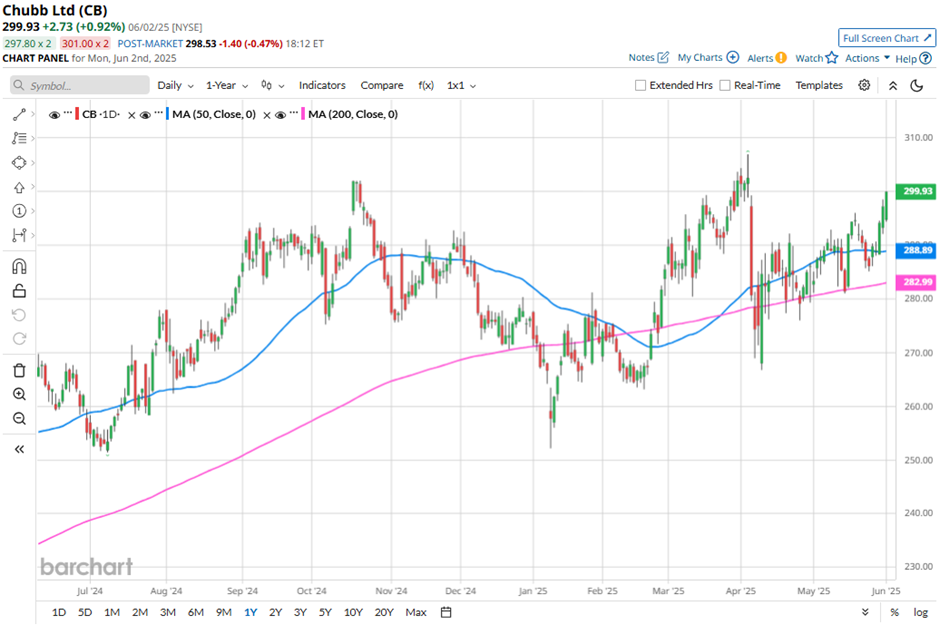940x625 pixels.
Task: Click the undo arrow icon
Action: tap(19, 315)
